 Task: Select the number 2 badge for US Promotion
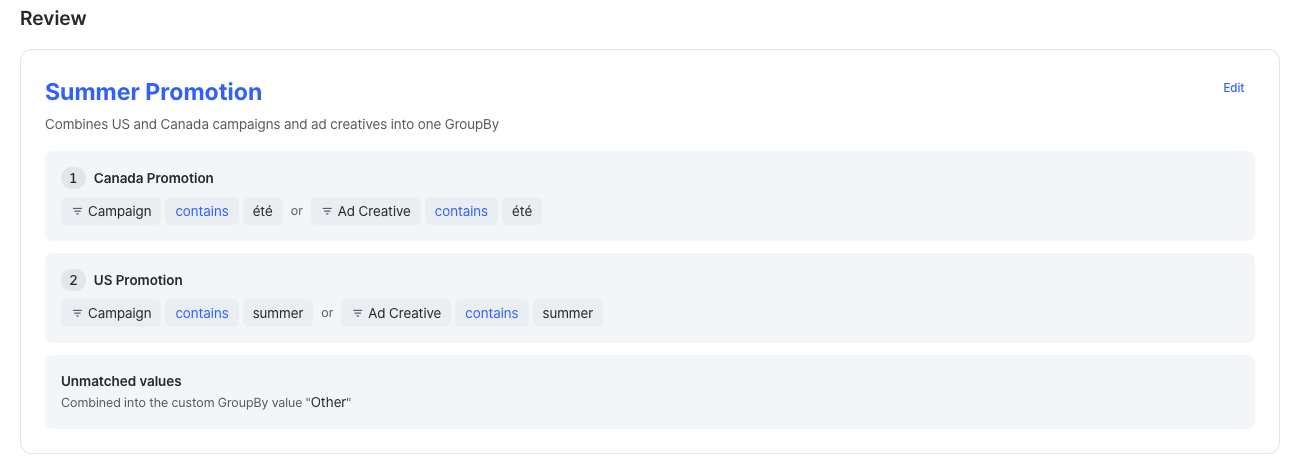pyautogui.click(x=73, y=280)
